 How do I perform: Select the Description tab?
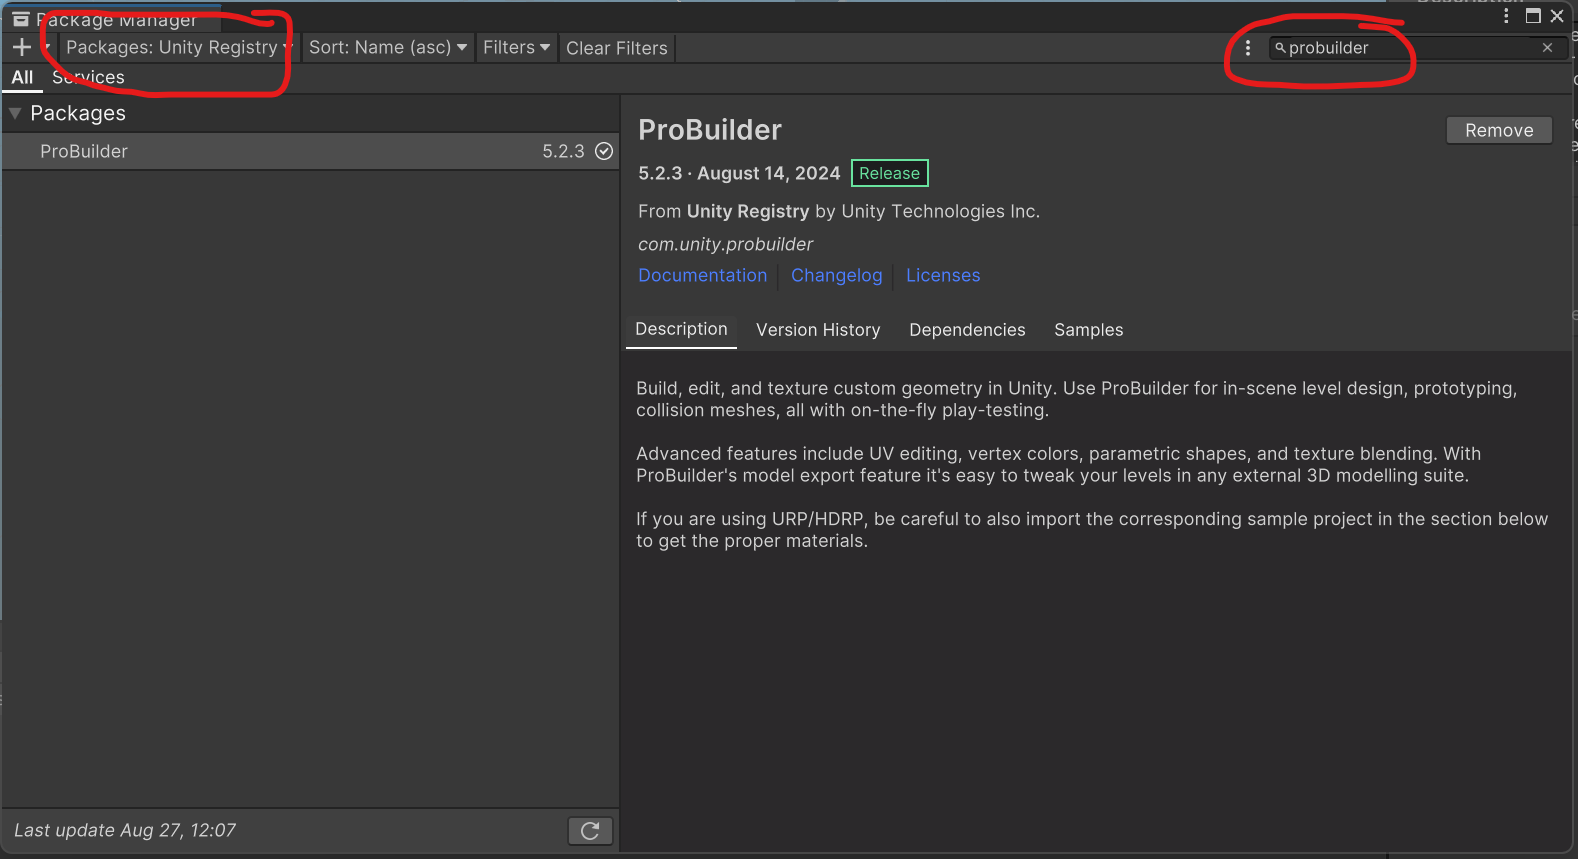coord(681,329)
